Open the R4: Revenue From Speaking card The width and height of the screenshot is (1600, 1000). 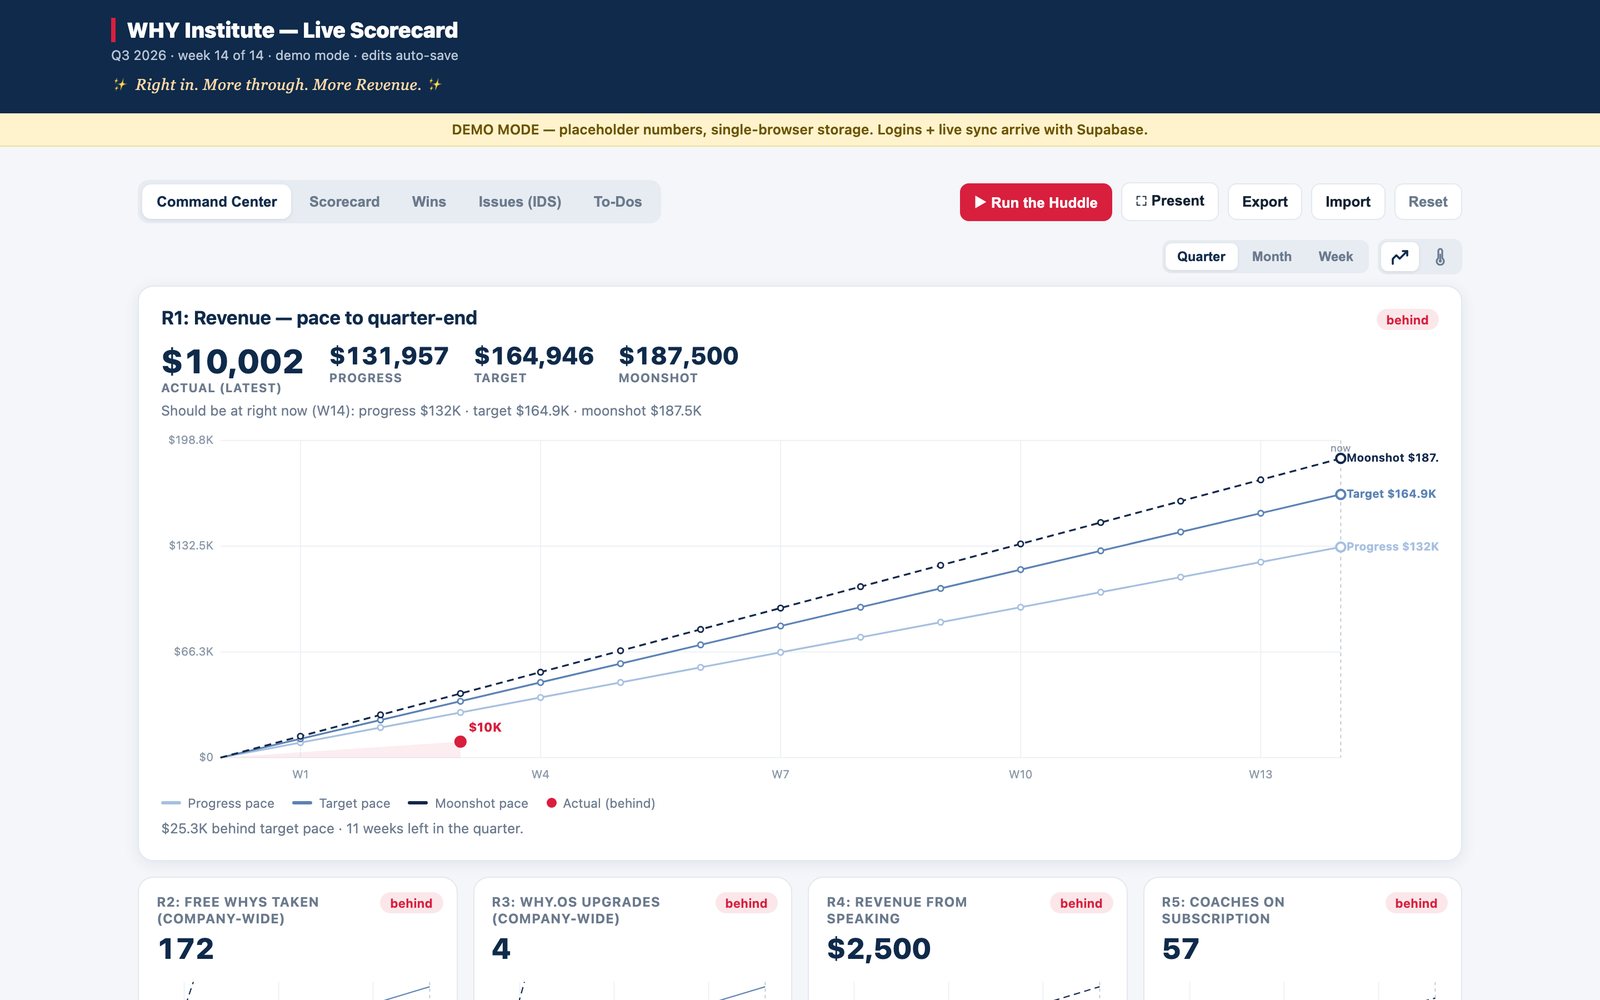coord(968,938)
